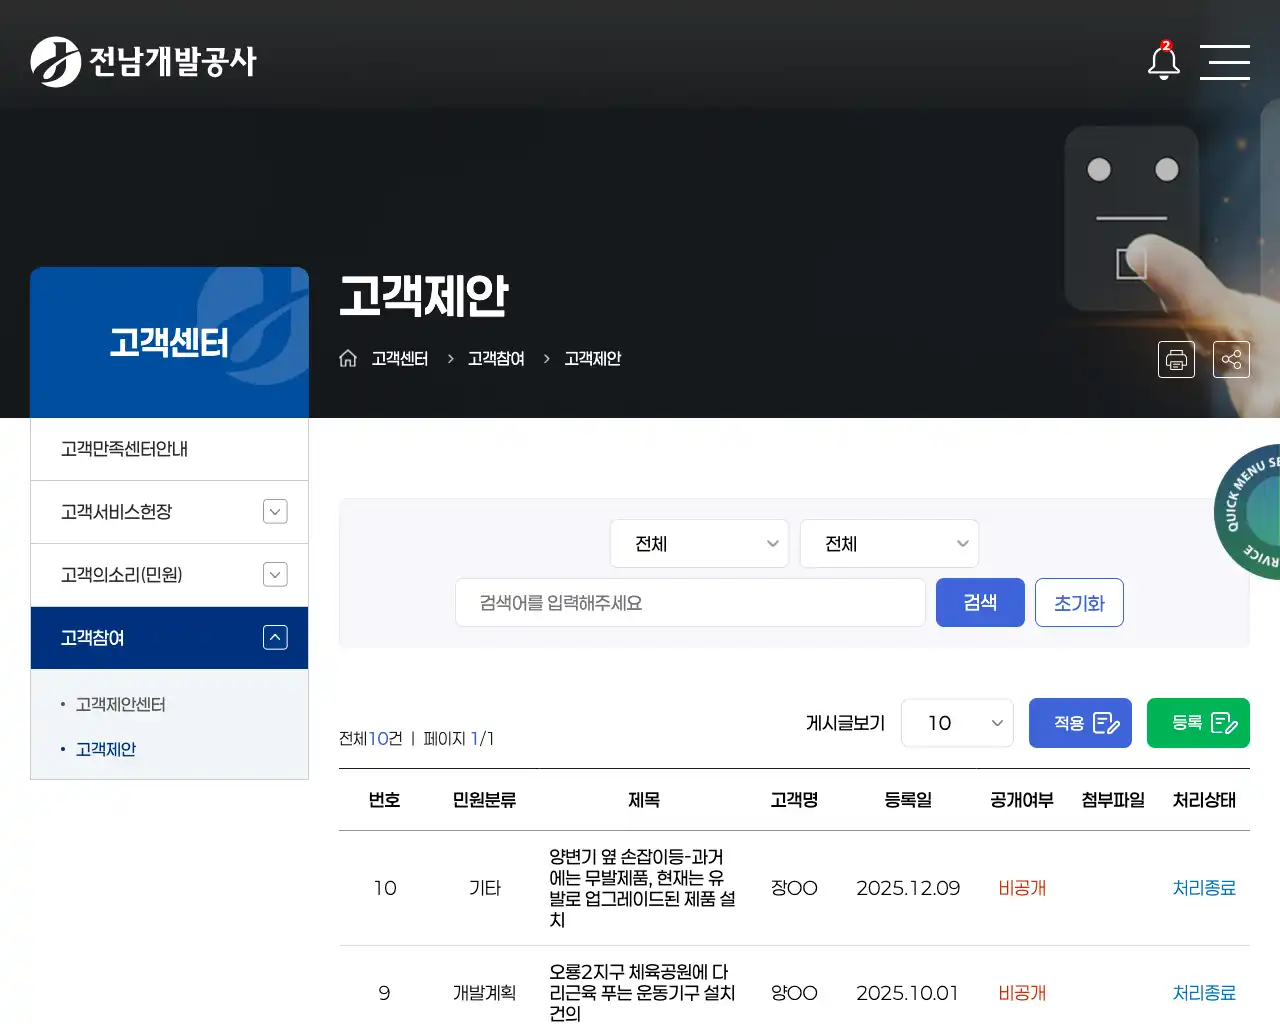Image resolution: width=1280 pixels, height=1024 pixels.
Task: Open the posts-per-page dropdown showing 10
Action: tap(957, 722)
